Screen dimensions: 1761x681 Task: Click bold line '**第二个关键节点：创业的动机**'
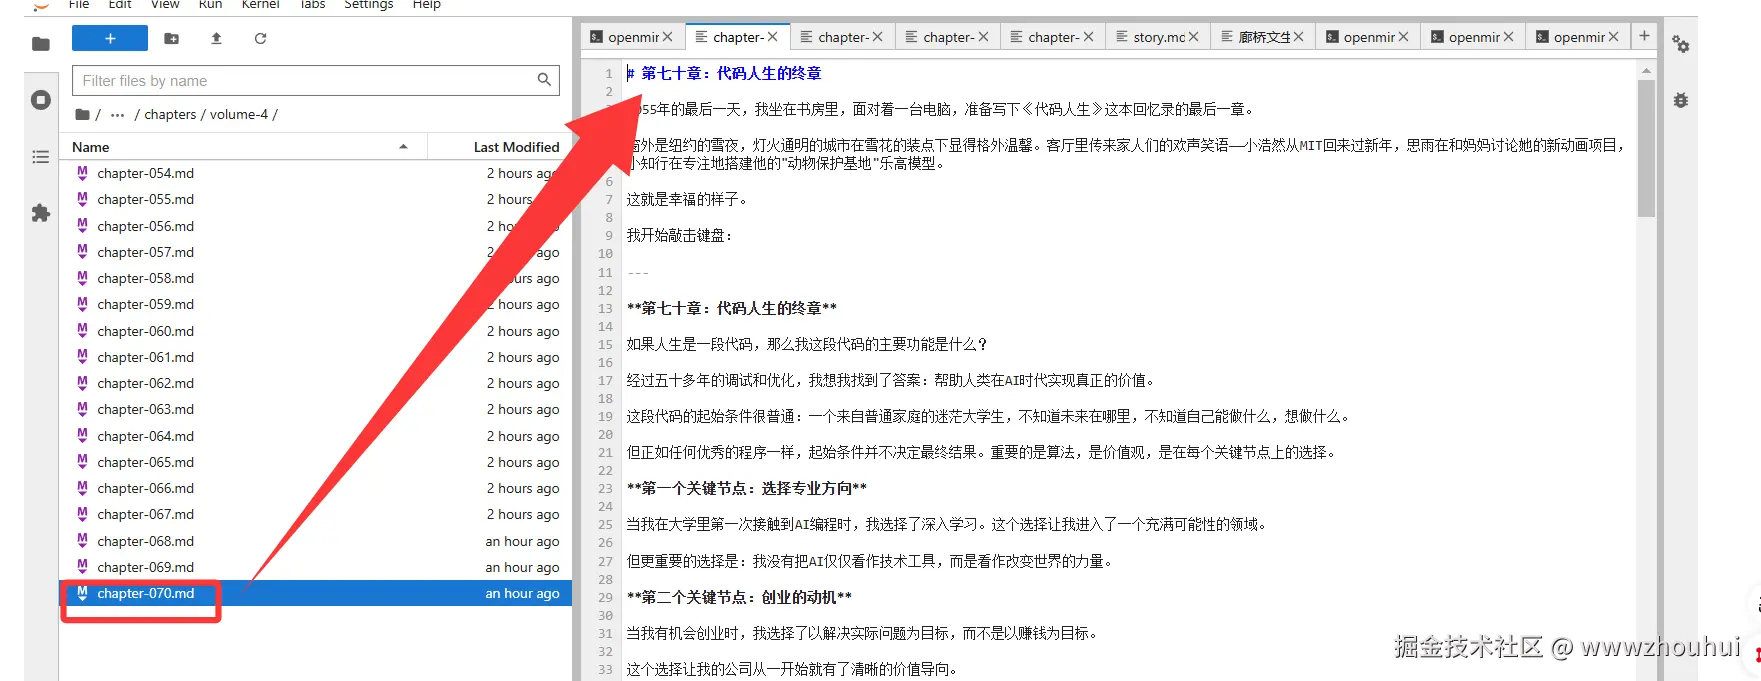point(739,597)
